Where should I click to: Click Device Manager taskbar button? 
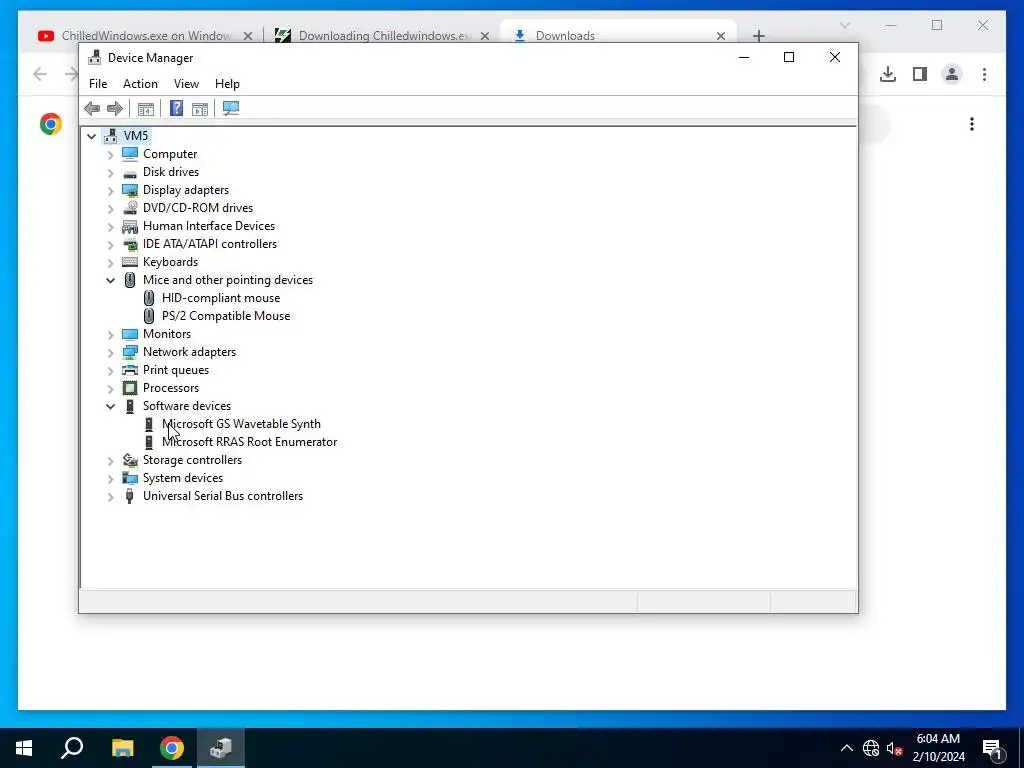tap(221, 748)
